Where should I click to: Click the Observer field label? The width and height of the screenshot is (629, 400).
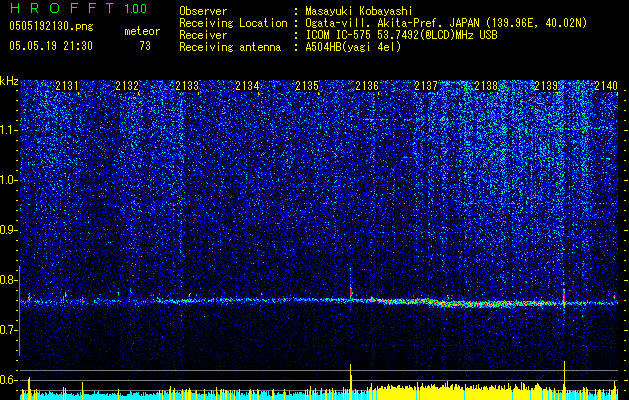[203, 12]
